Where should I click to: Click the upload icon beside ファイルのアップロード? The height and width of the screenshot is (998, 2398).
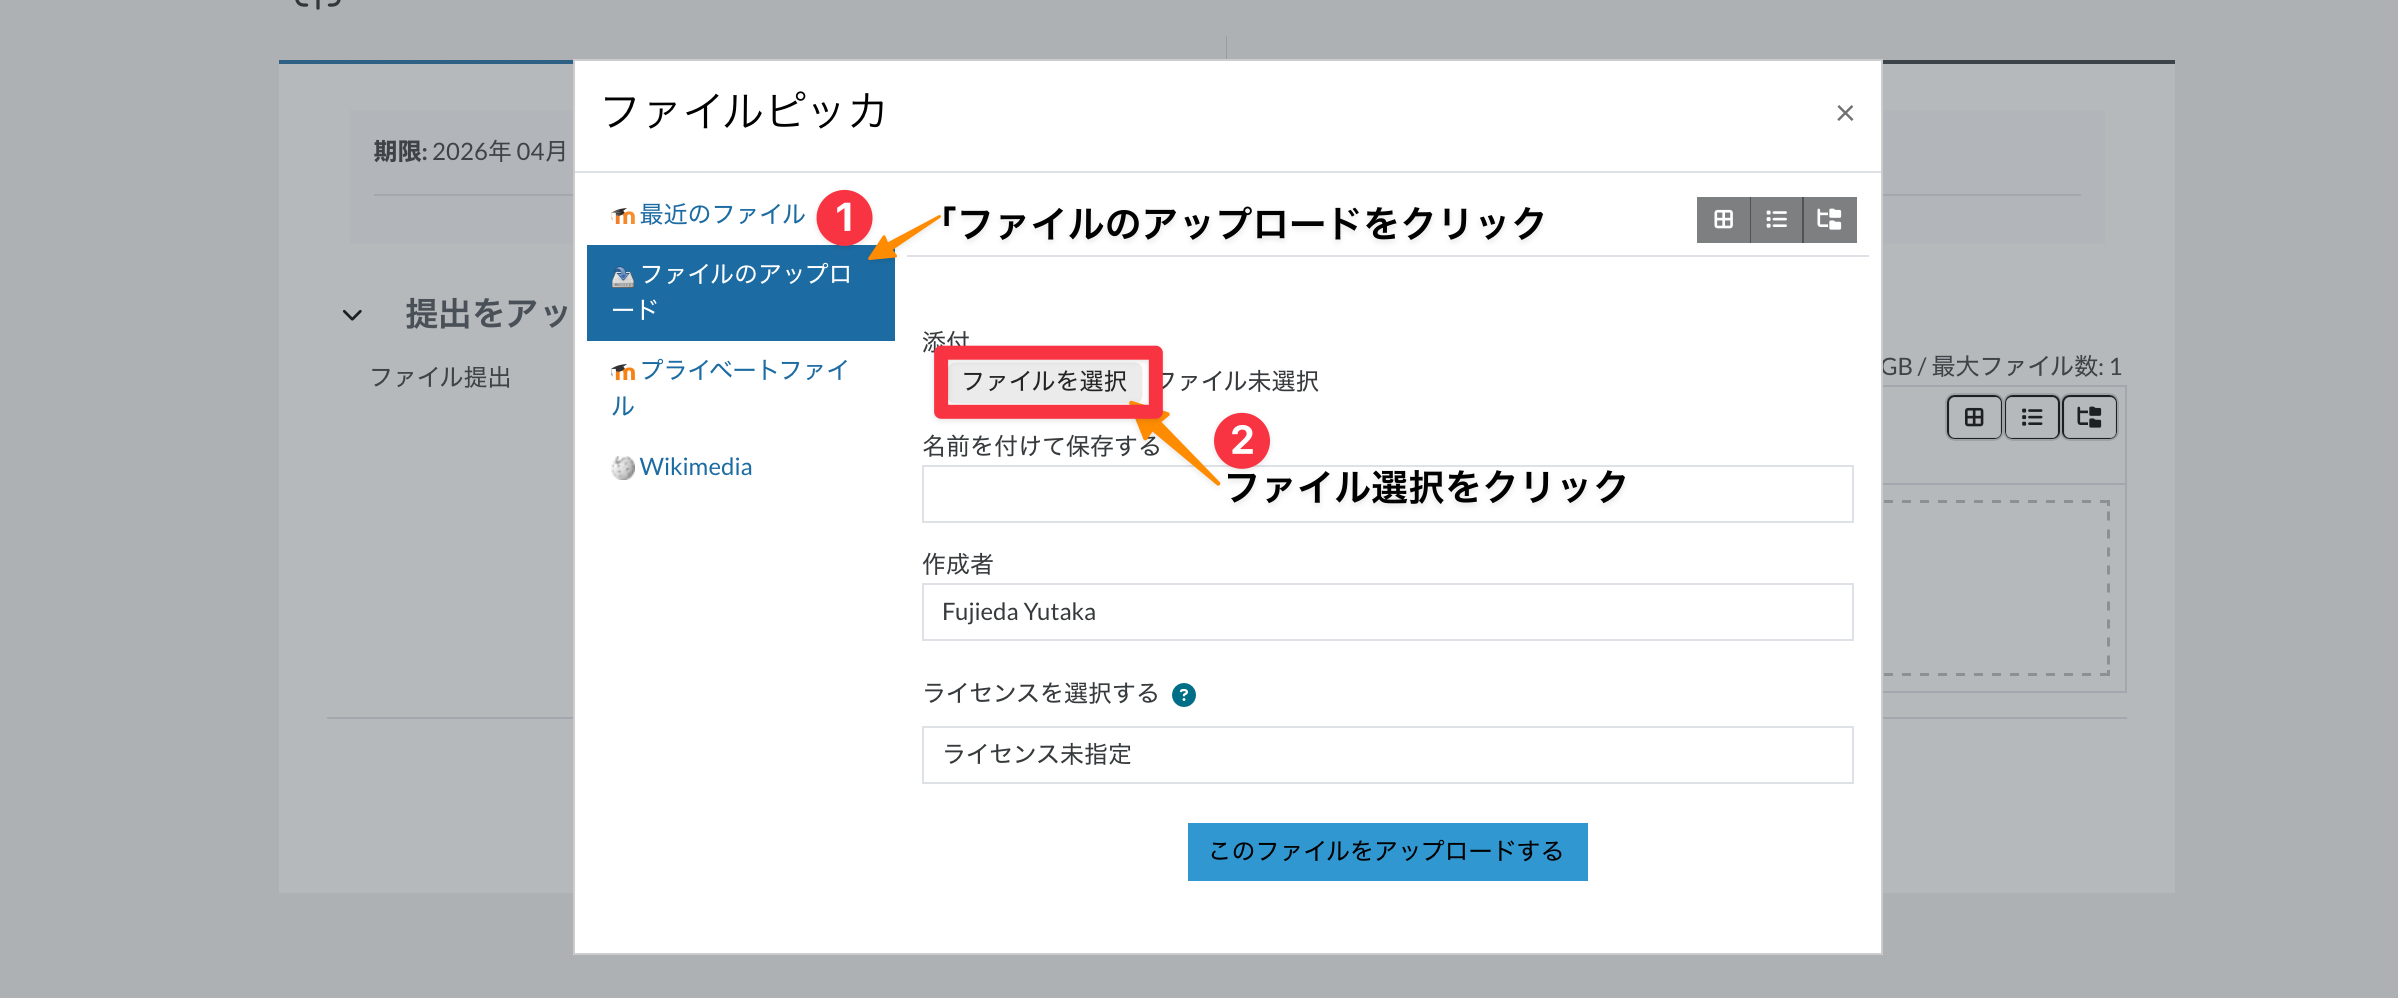tap(623, 277)
